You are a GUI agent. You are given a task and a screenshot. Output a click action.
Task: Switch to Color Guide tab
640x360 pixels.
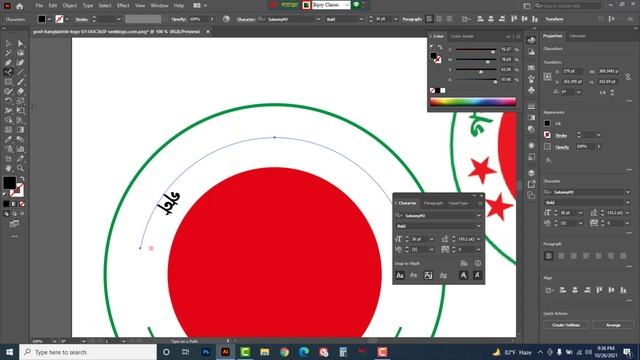tap(462, 36)
